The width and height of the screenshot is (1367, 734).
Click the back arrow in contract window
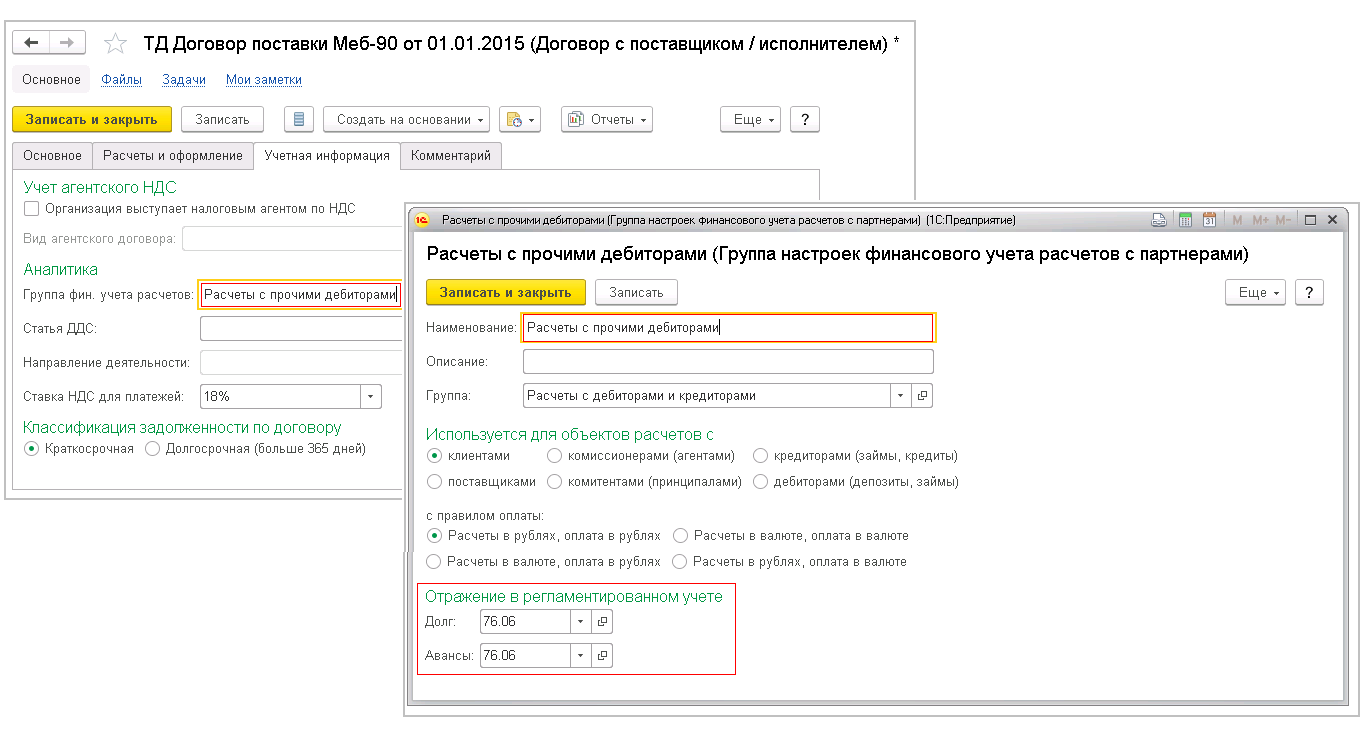click(31, 43)
